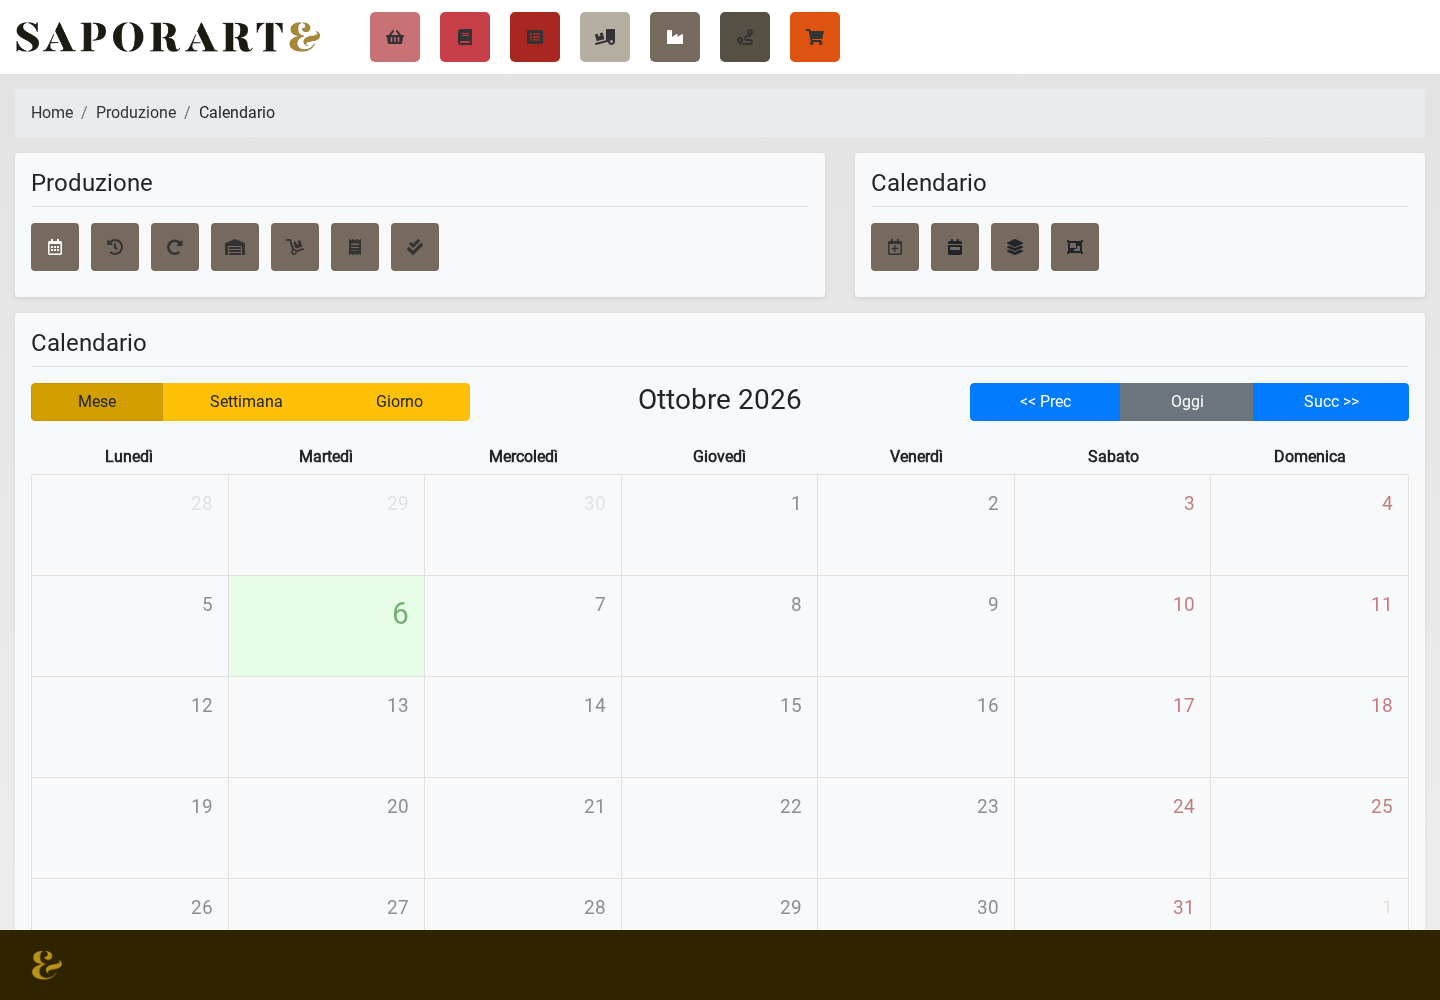This screenshot has width=1440, height=1000.
Task: Select day 27 in the calendar
Action: click(326, 905)
